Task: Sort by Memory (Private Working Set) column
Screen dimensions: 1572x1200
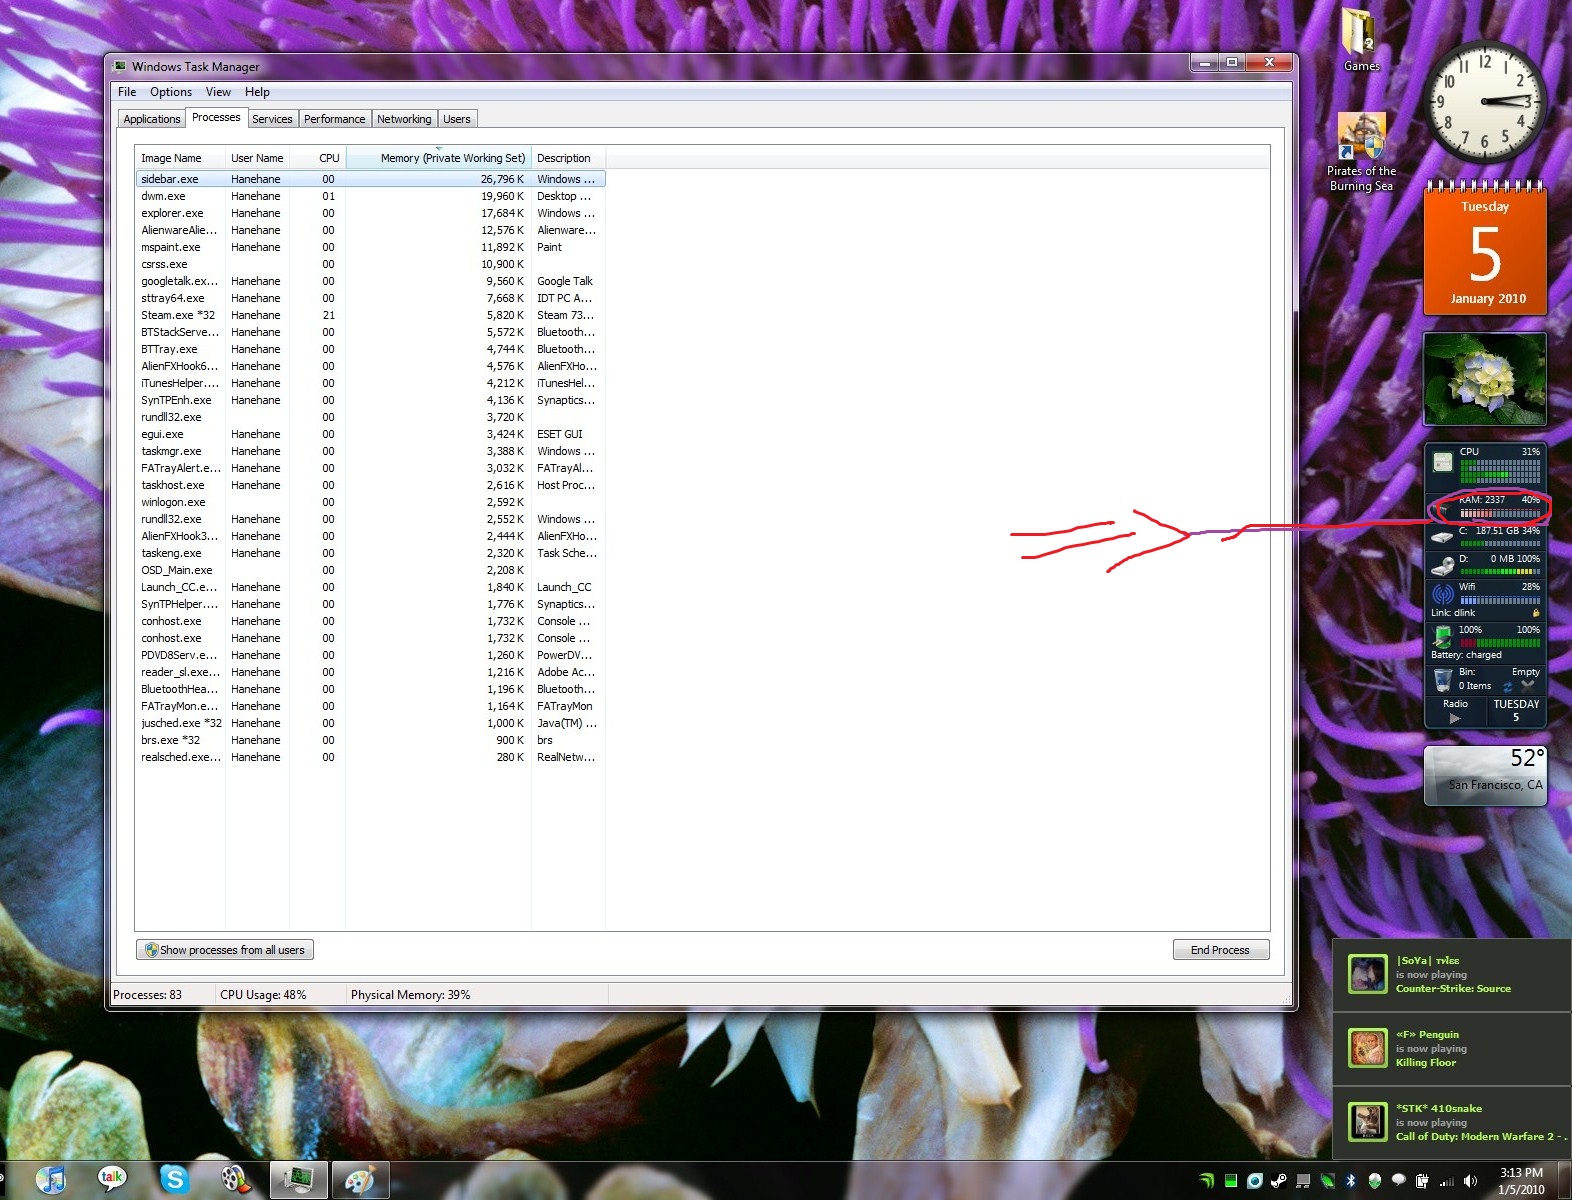Action: (438, 158)
